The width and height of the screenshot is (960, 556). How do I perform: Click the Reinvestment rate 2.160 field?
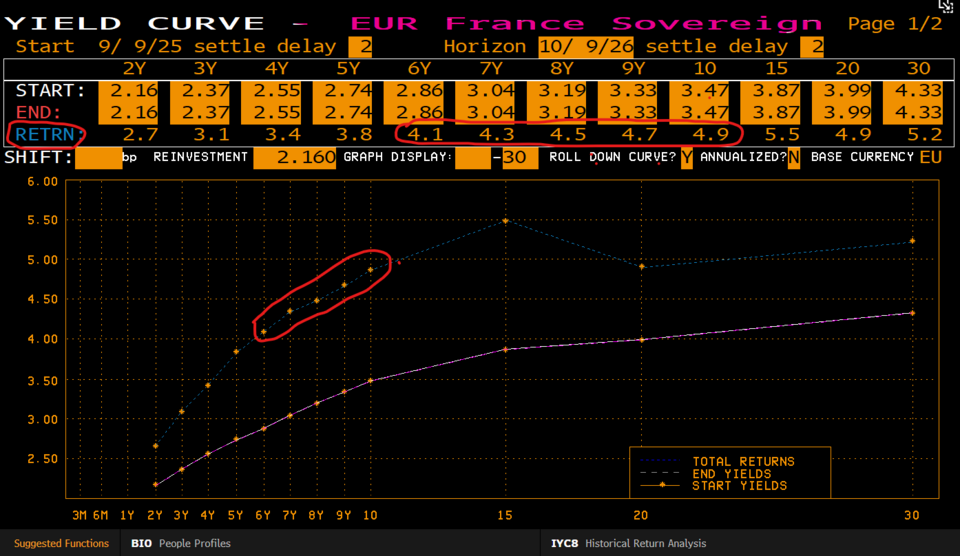click(294, 158)
